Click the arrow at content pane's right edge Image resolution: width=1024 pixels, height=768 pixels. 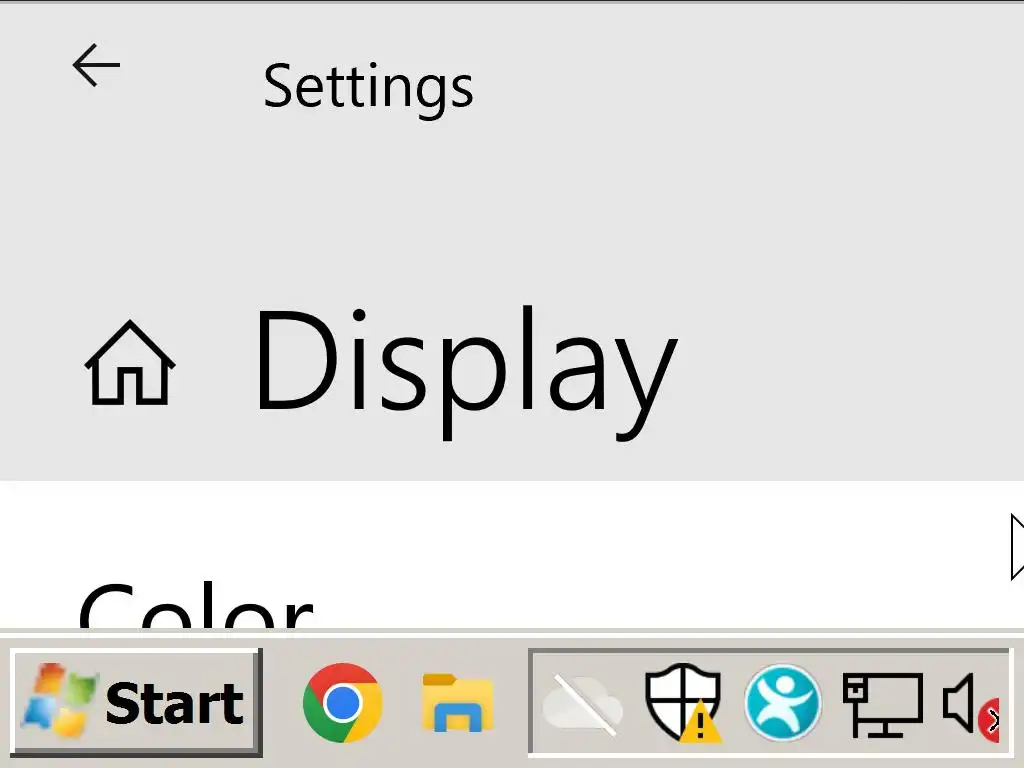click(x=1017, y=546)
